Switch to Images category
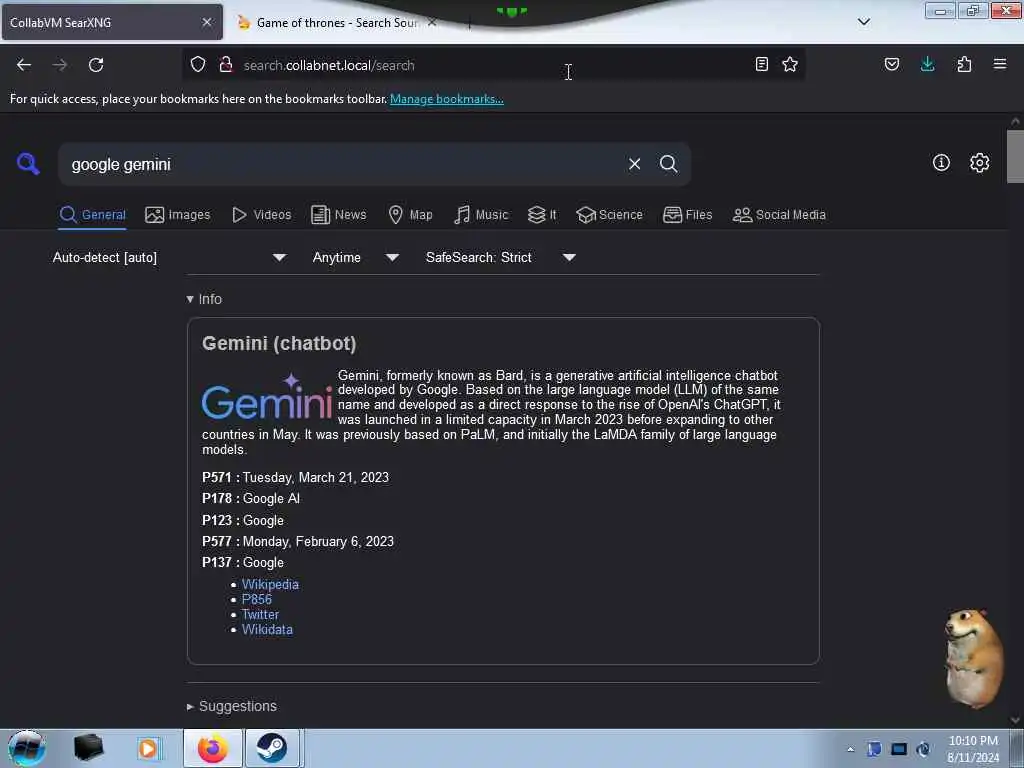 [178, 215]
